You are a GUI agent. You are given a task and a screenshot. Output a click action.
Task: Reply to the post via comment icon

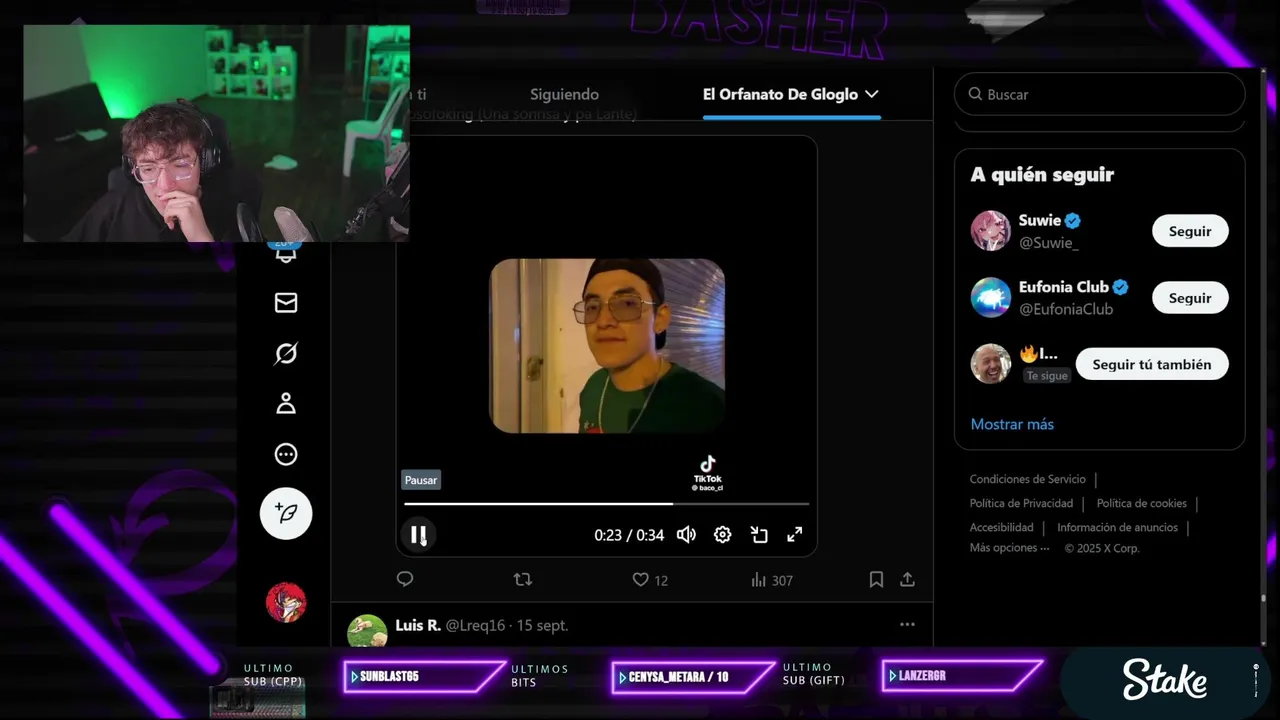point(405,579)
